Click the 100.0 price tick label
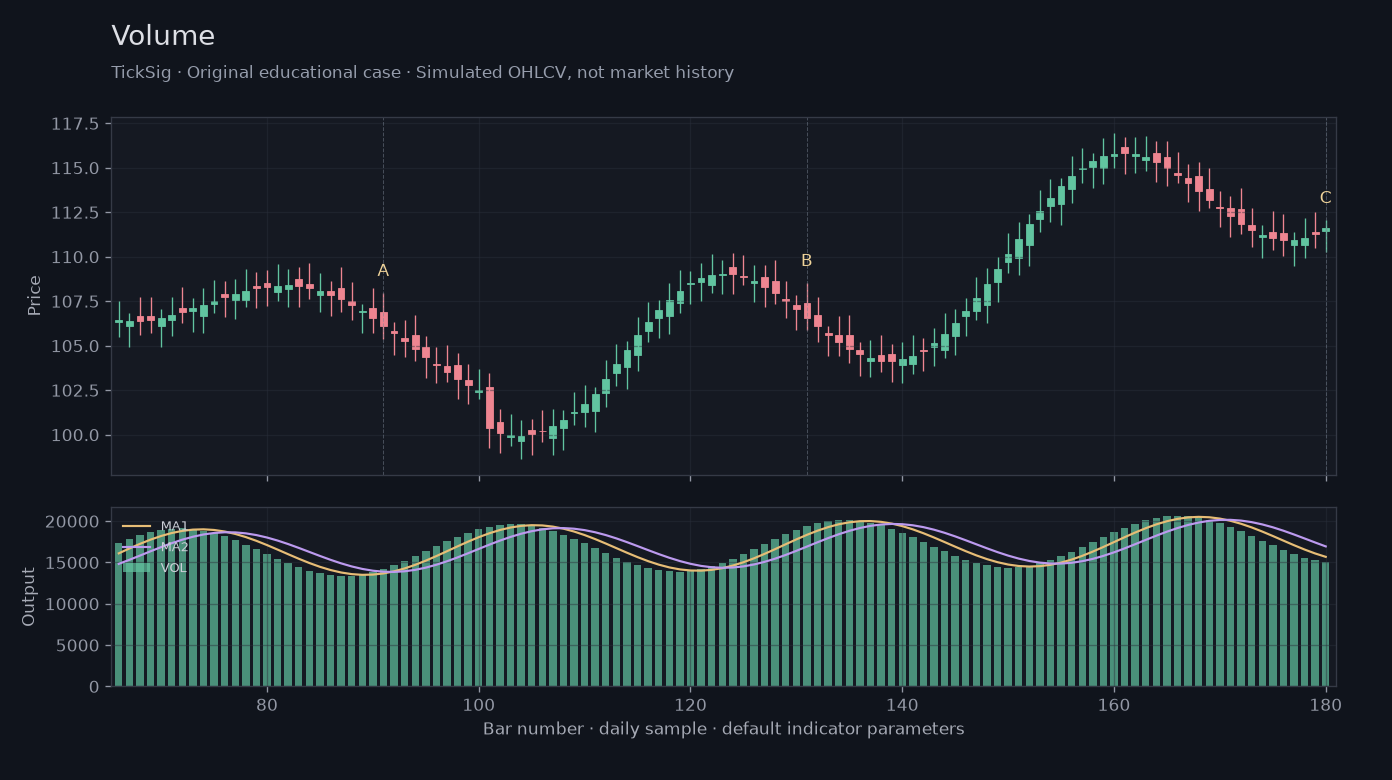Screen dimensions: 1392x780 click(x=75, y=435)
